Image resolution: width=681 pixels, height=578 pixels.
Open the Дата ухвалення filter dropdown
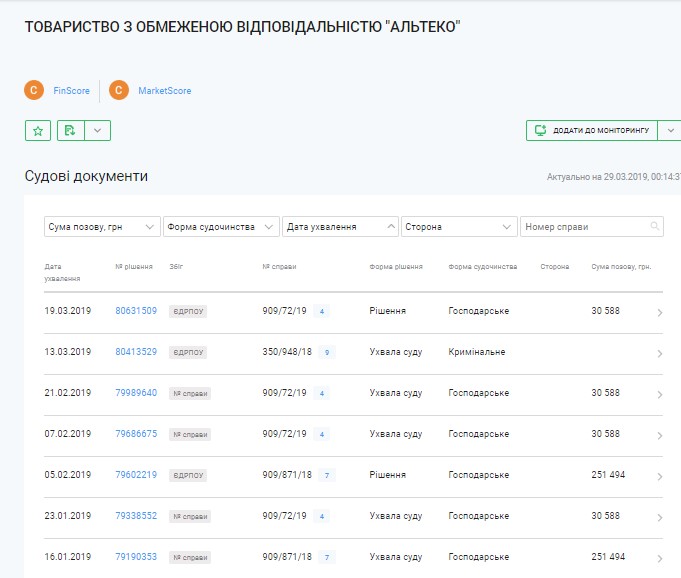340,227
